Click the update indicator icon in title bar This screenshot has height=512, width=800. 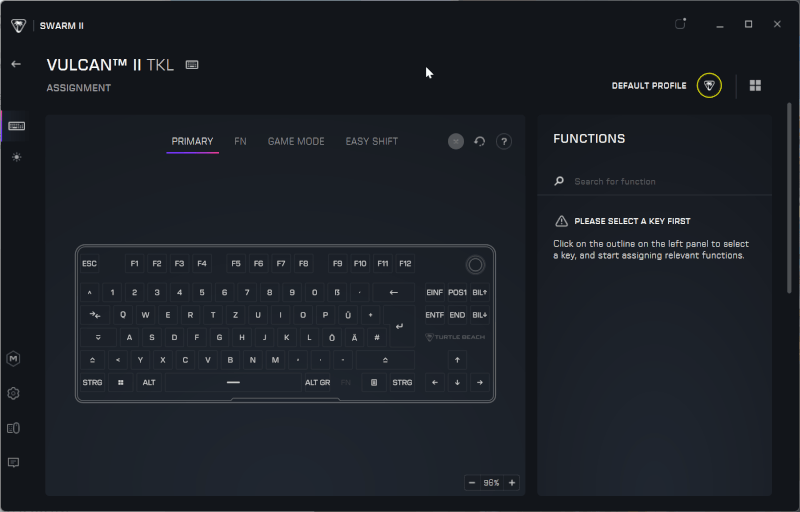pos(680,23)
